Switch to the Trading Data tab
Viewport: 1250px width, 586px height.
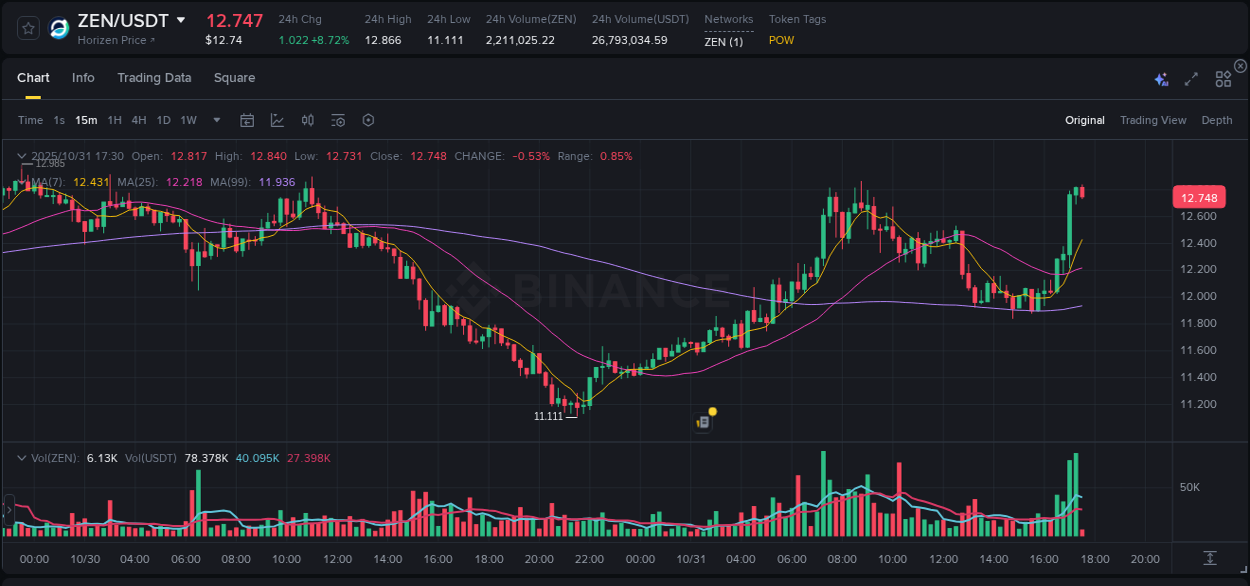154,78
